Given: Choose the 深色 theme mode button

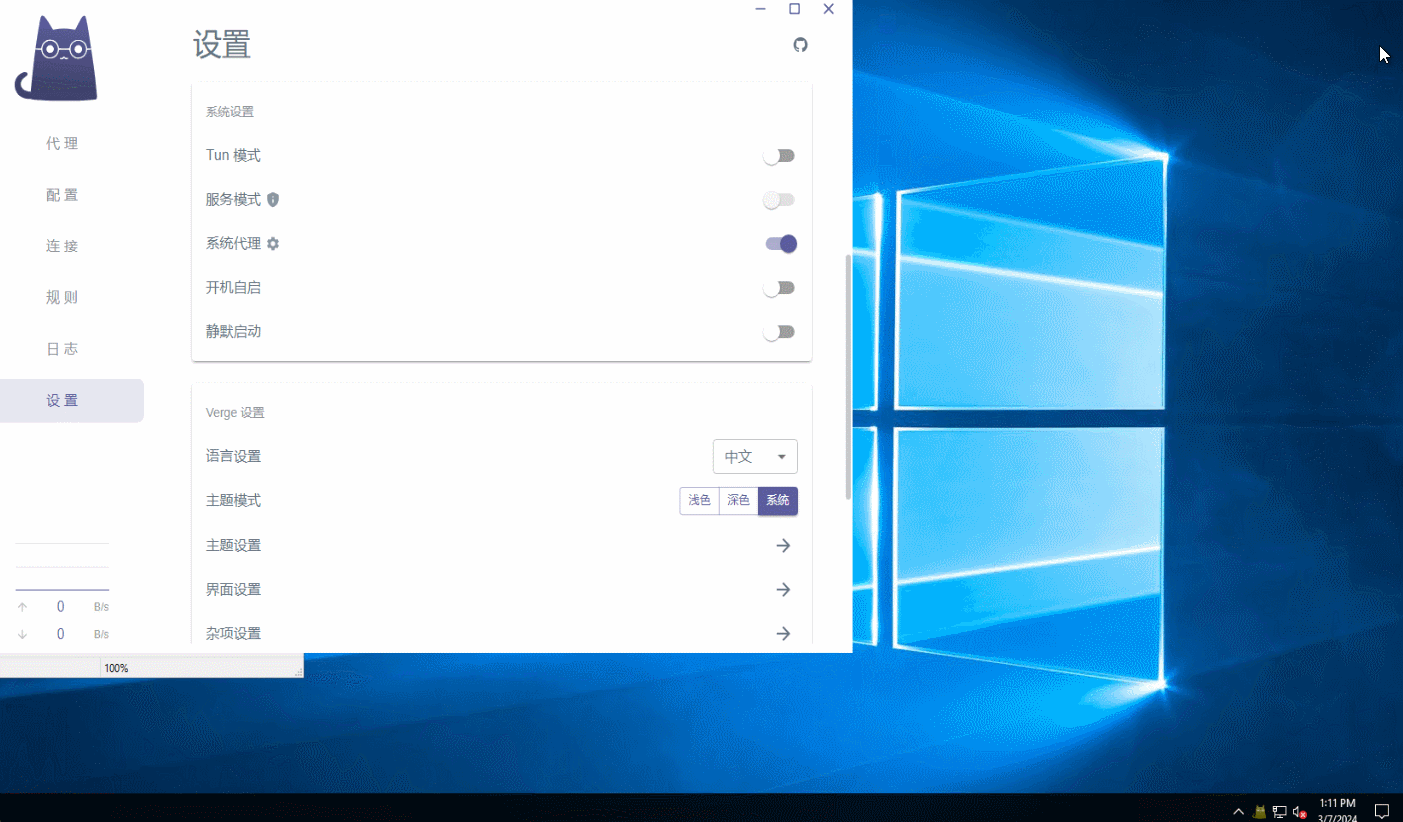Looking at the screenshot, I should click(738, 501).
